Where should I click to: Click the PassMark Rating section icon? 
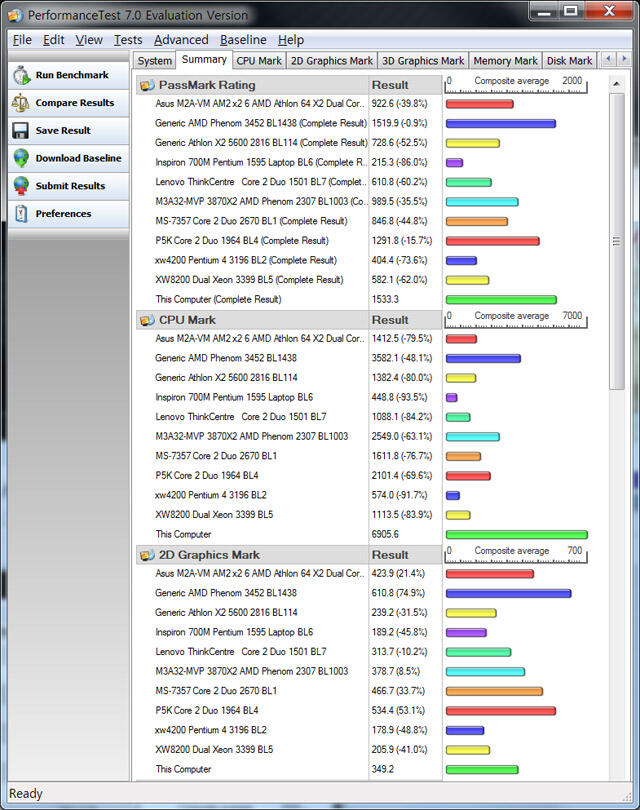[x=147, y=85]
